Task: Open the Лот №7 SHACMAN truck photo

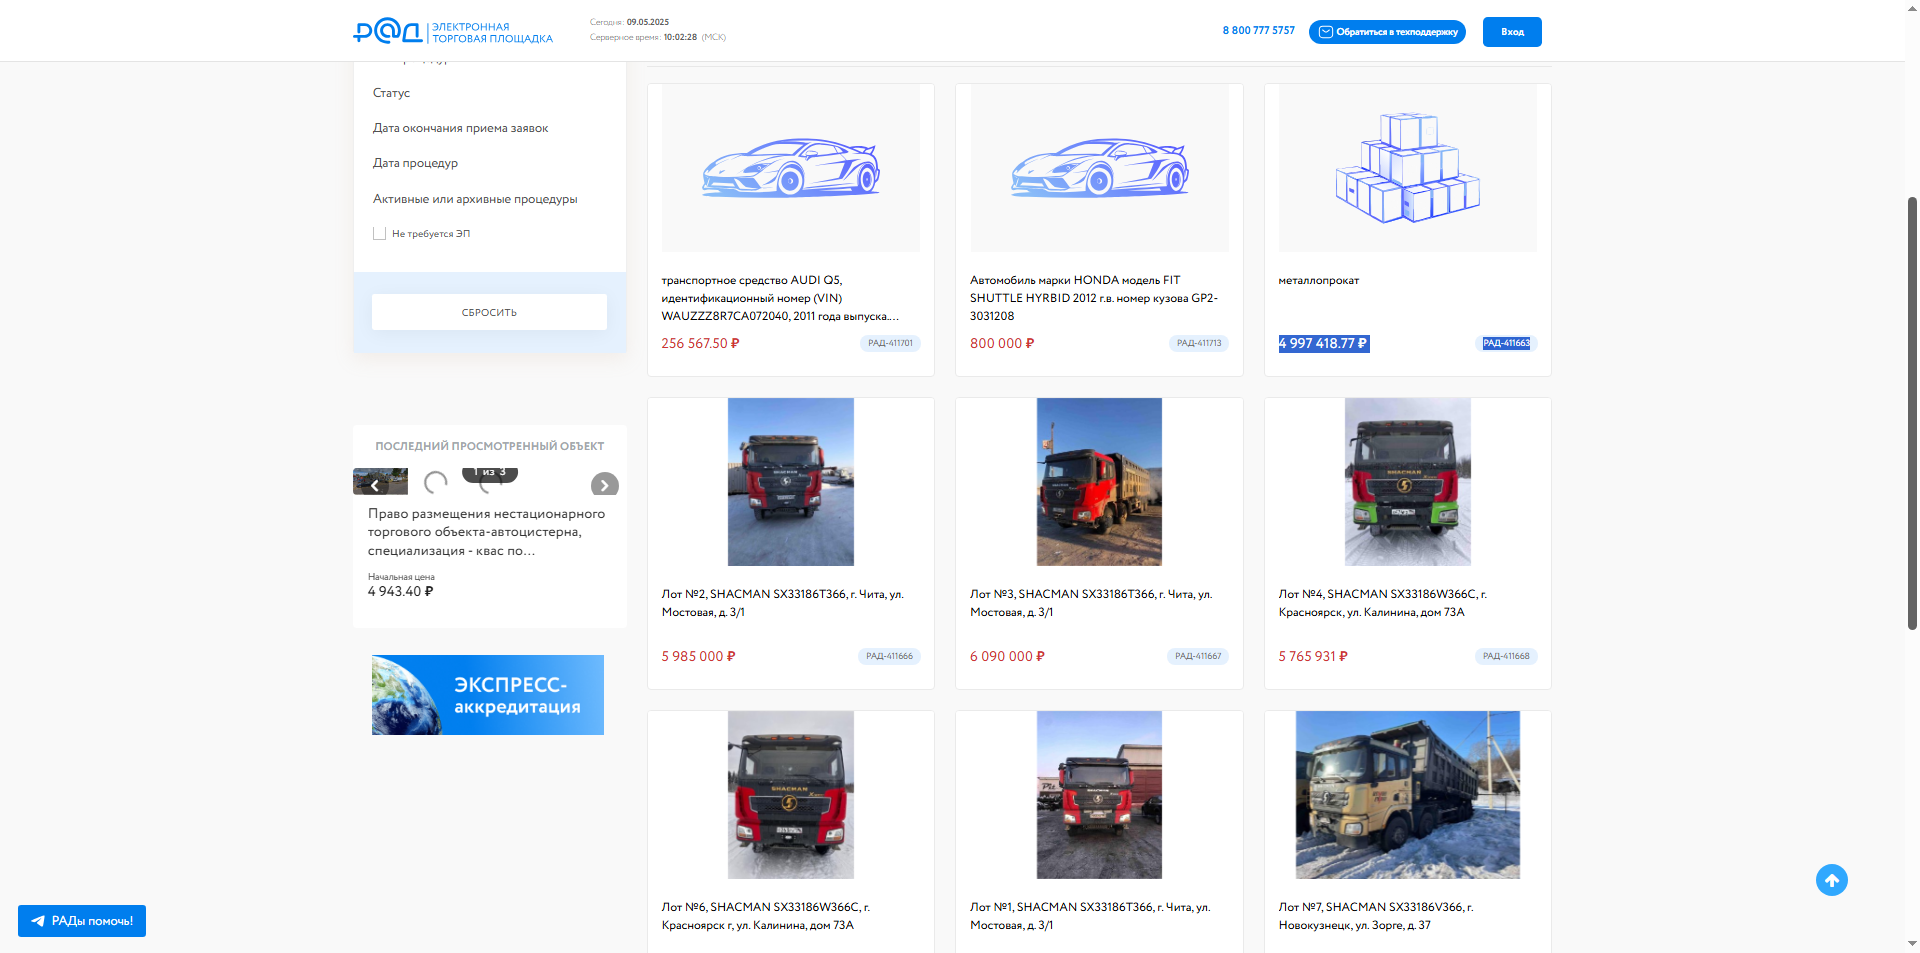Action: tap(1407, 795)
